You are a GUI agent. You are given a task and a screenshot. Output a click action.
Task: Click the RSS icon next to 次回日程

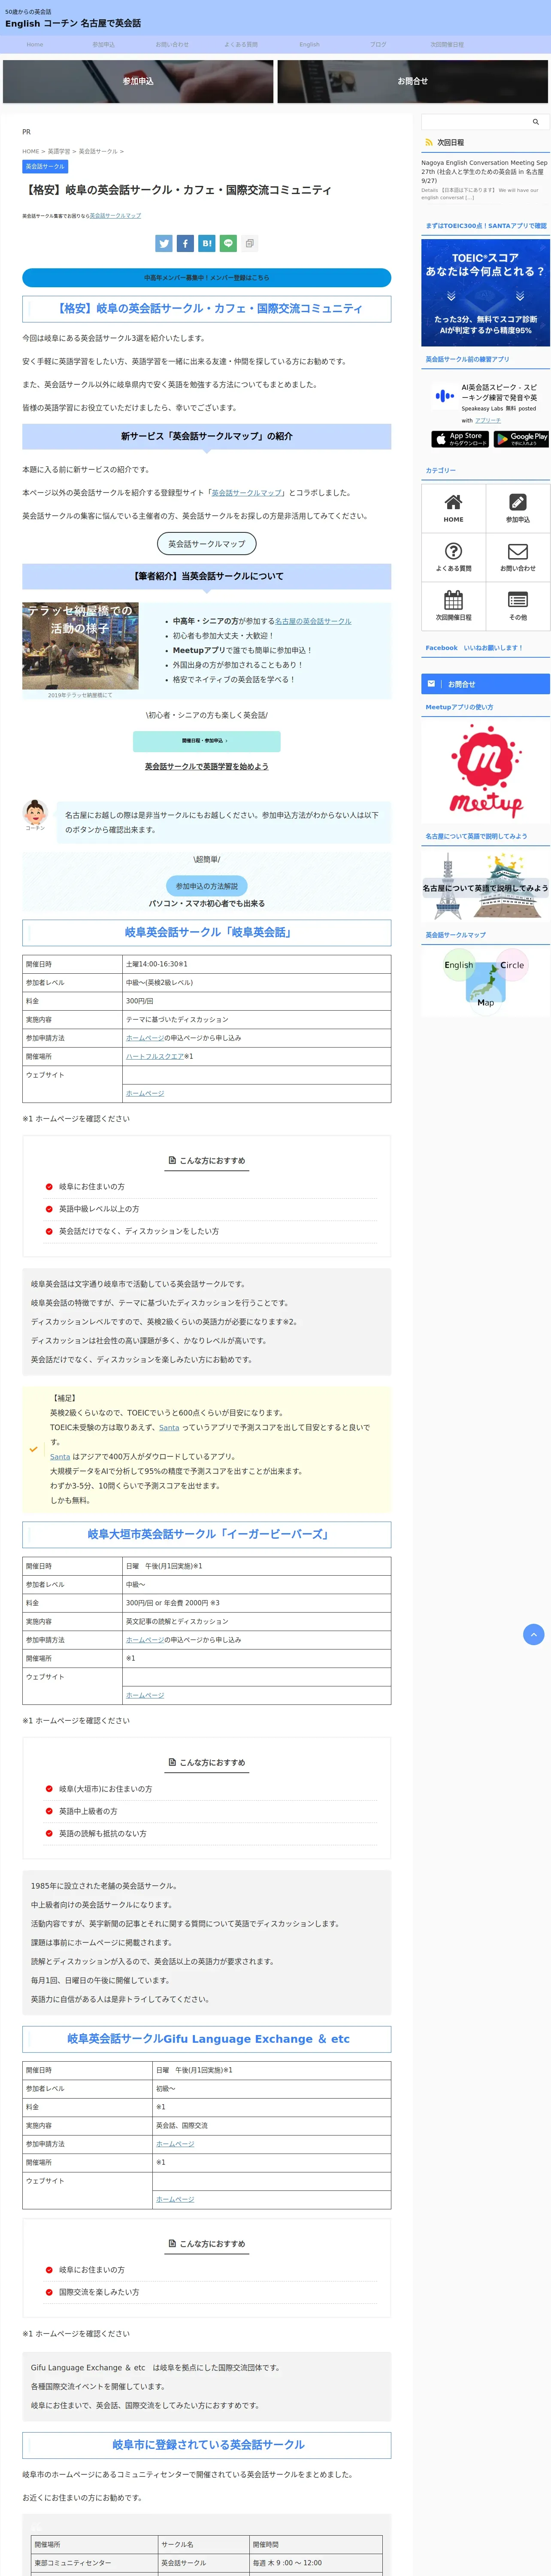[429, 143]
